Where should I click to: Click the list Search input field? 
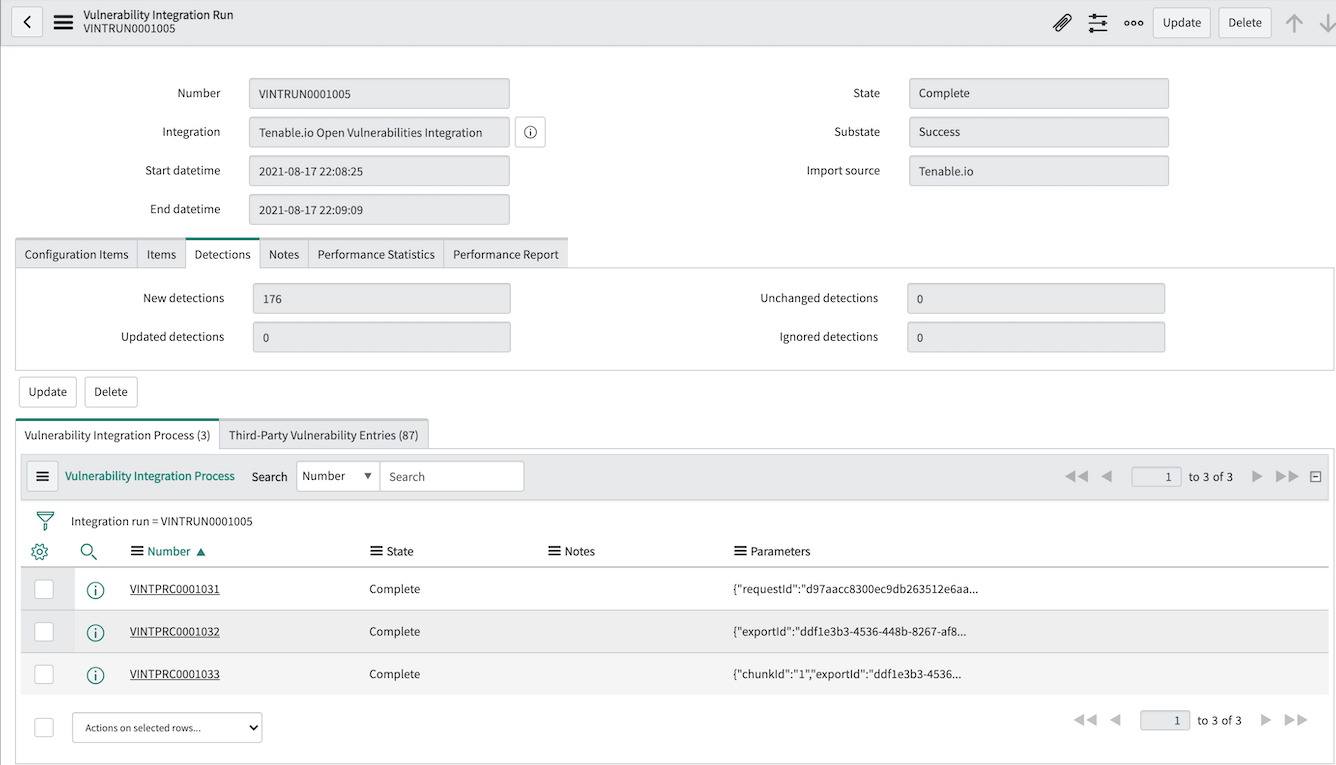pos(452,476)
